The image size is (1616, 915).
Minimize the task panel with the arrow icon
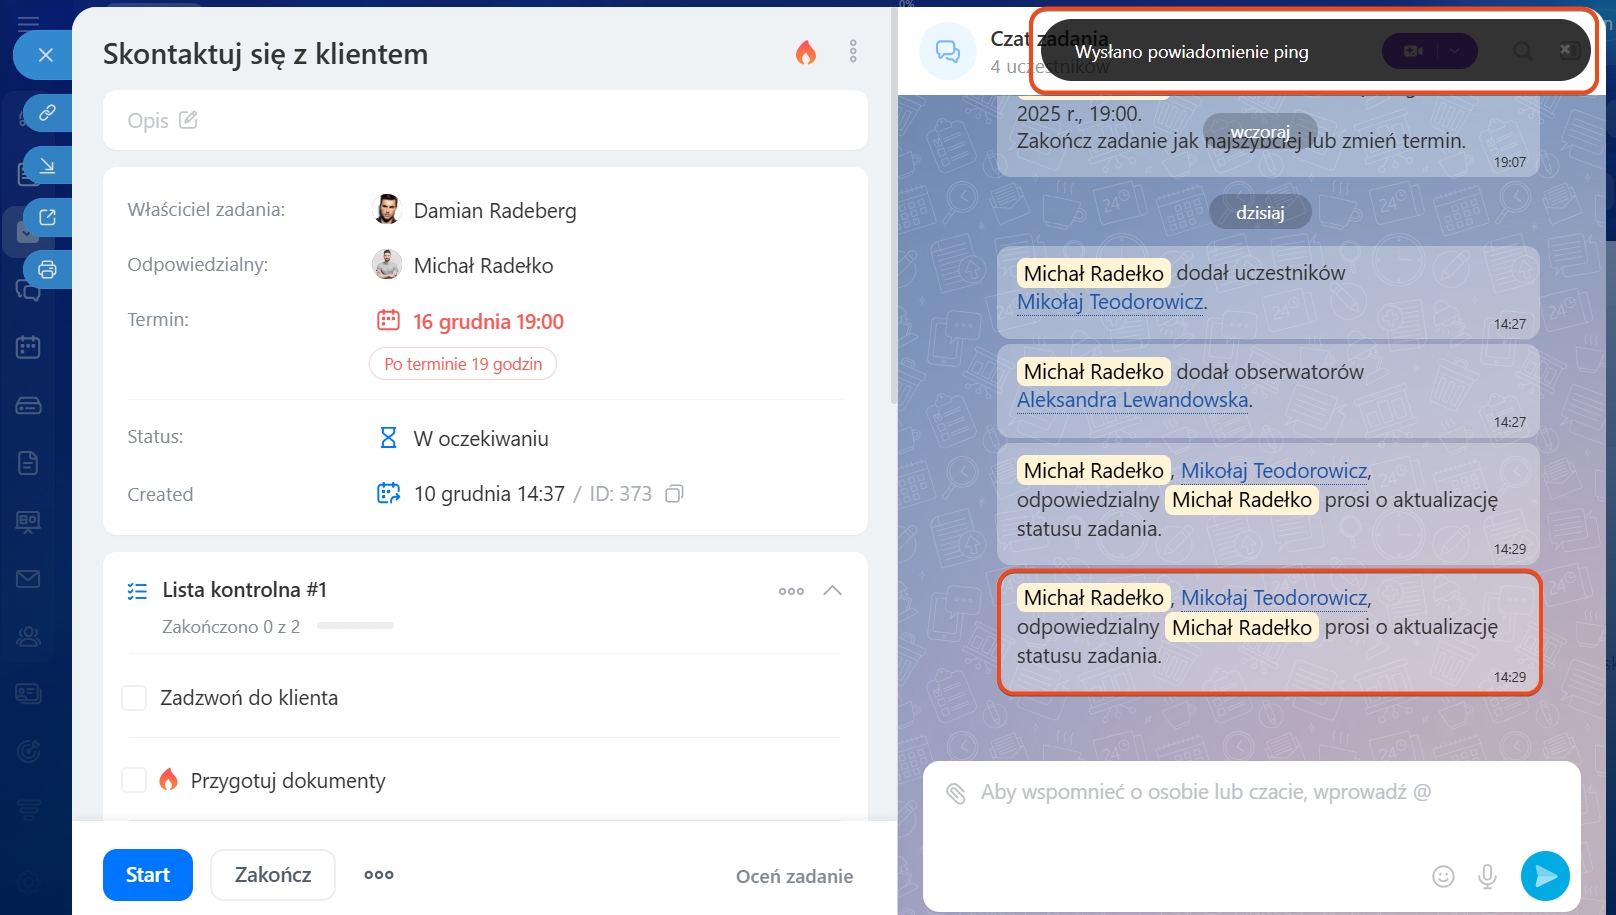coord(47,165)
